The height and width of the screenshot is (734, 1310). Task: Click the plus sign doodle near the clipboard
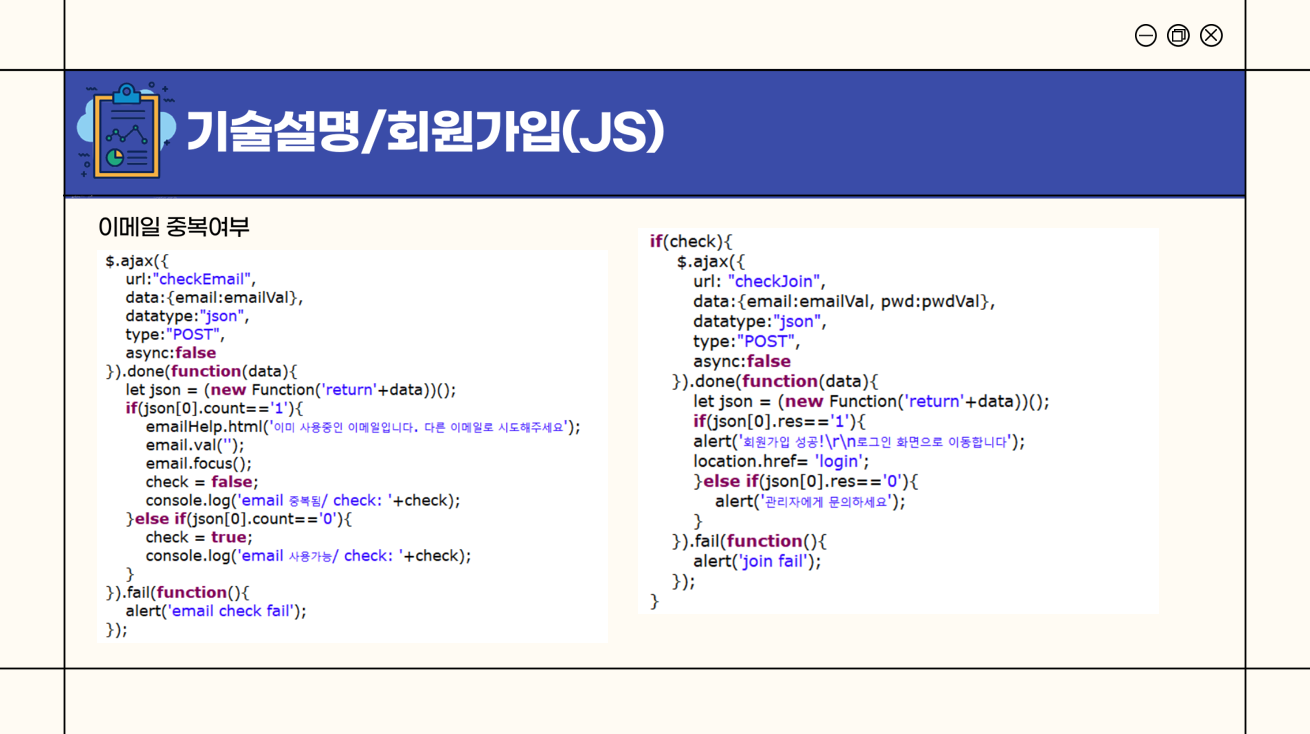coord(164,88)
